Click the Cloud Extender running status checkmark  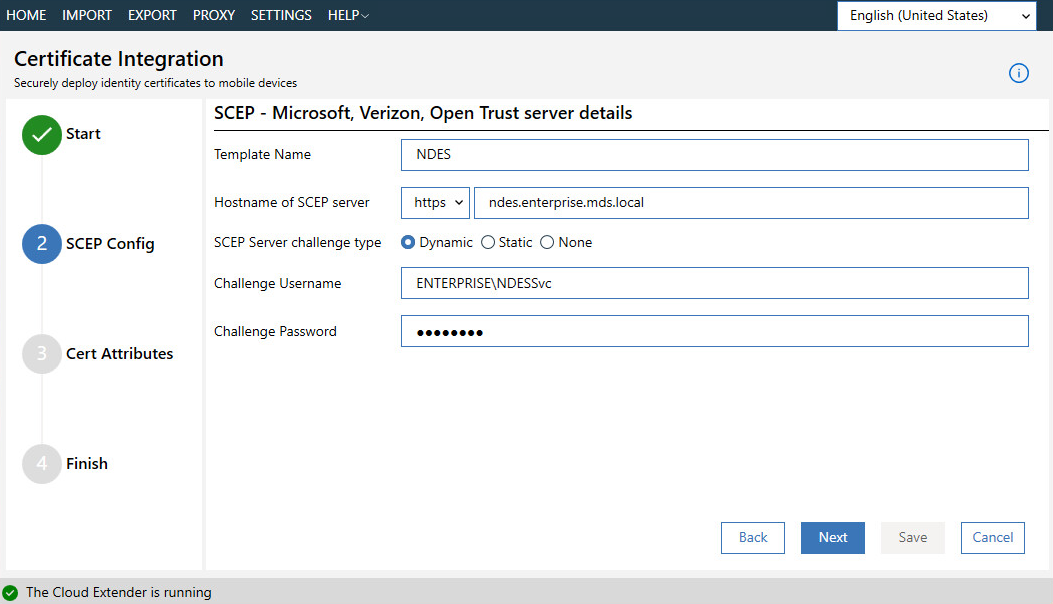[13, 592]
